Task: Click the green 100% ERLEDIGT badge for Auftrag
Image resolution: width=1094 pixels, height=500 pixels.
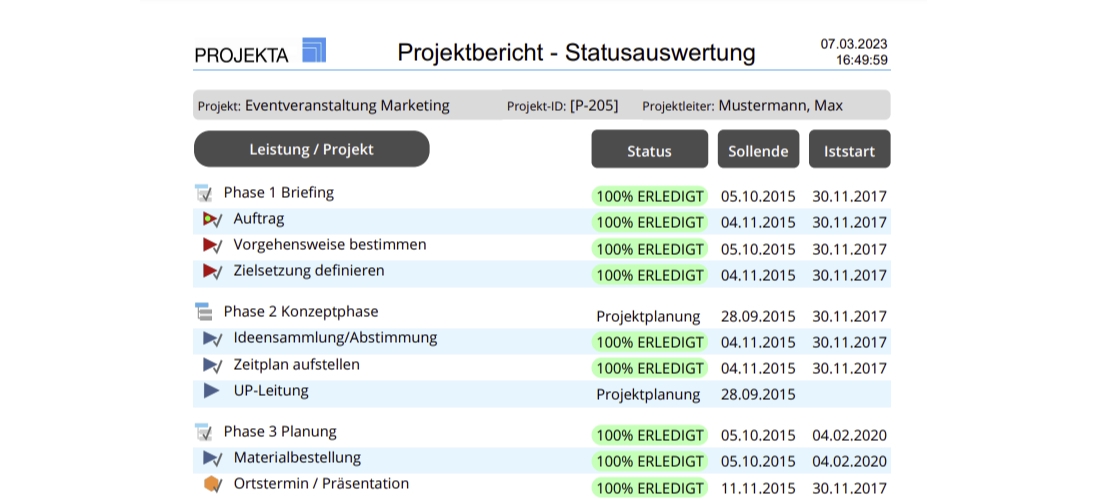Action: pos(649,222)
